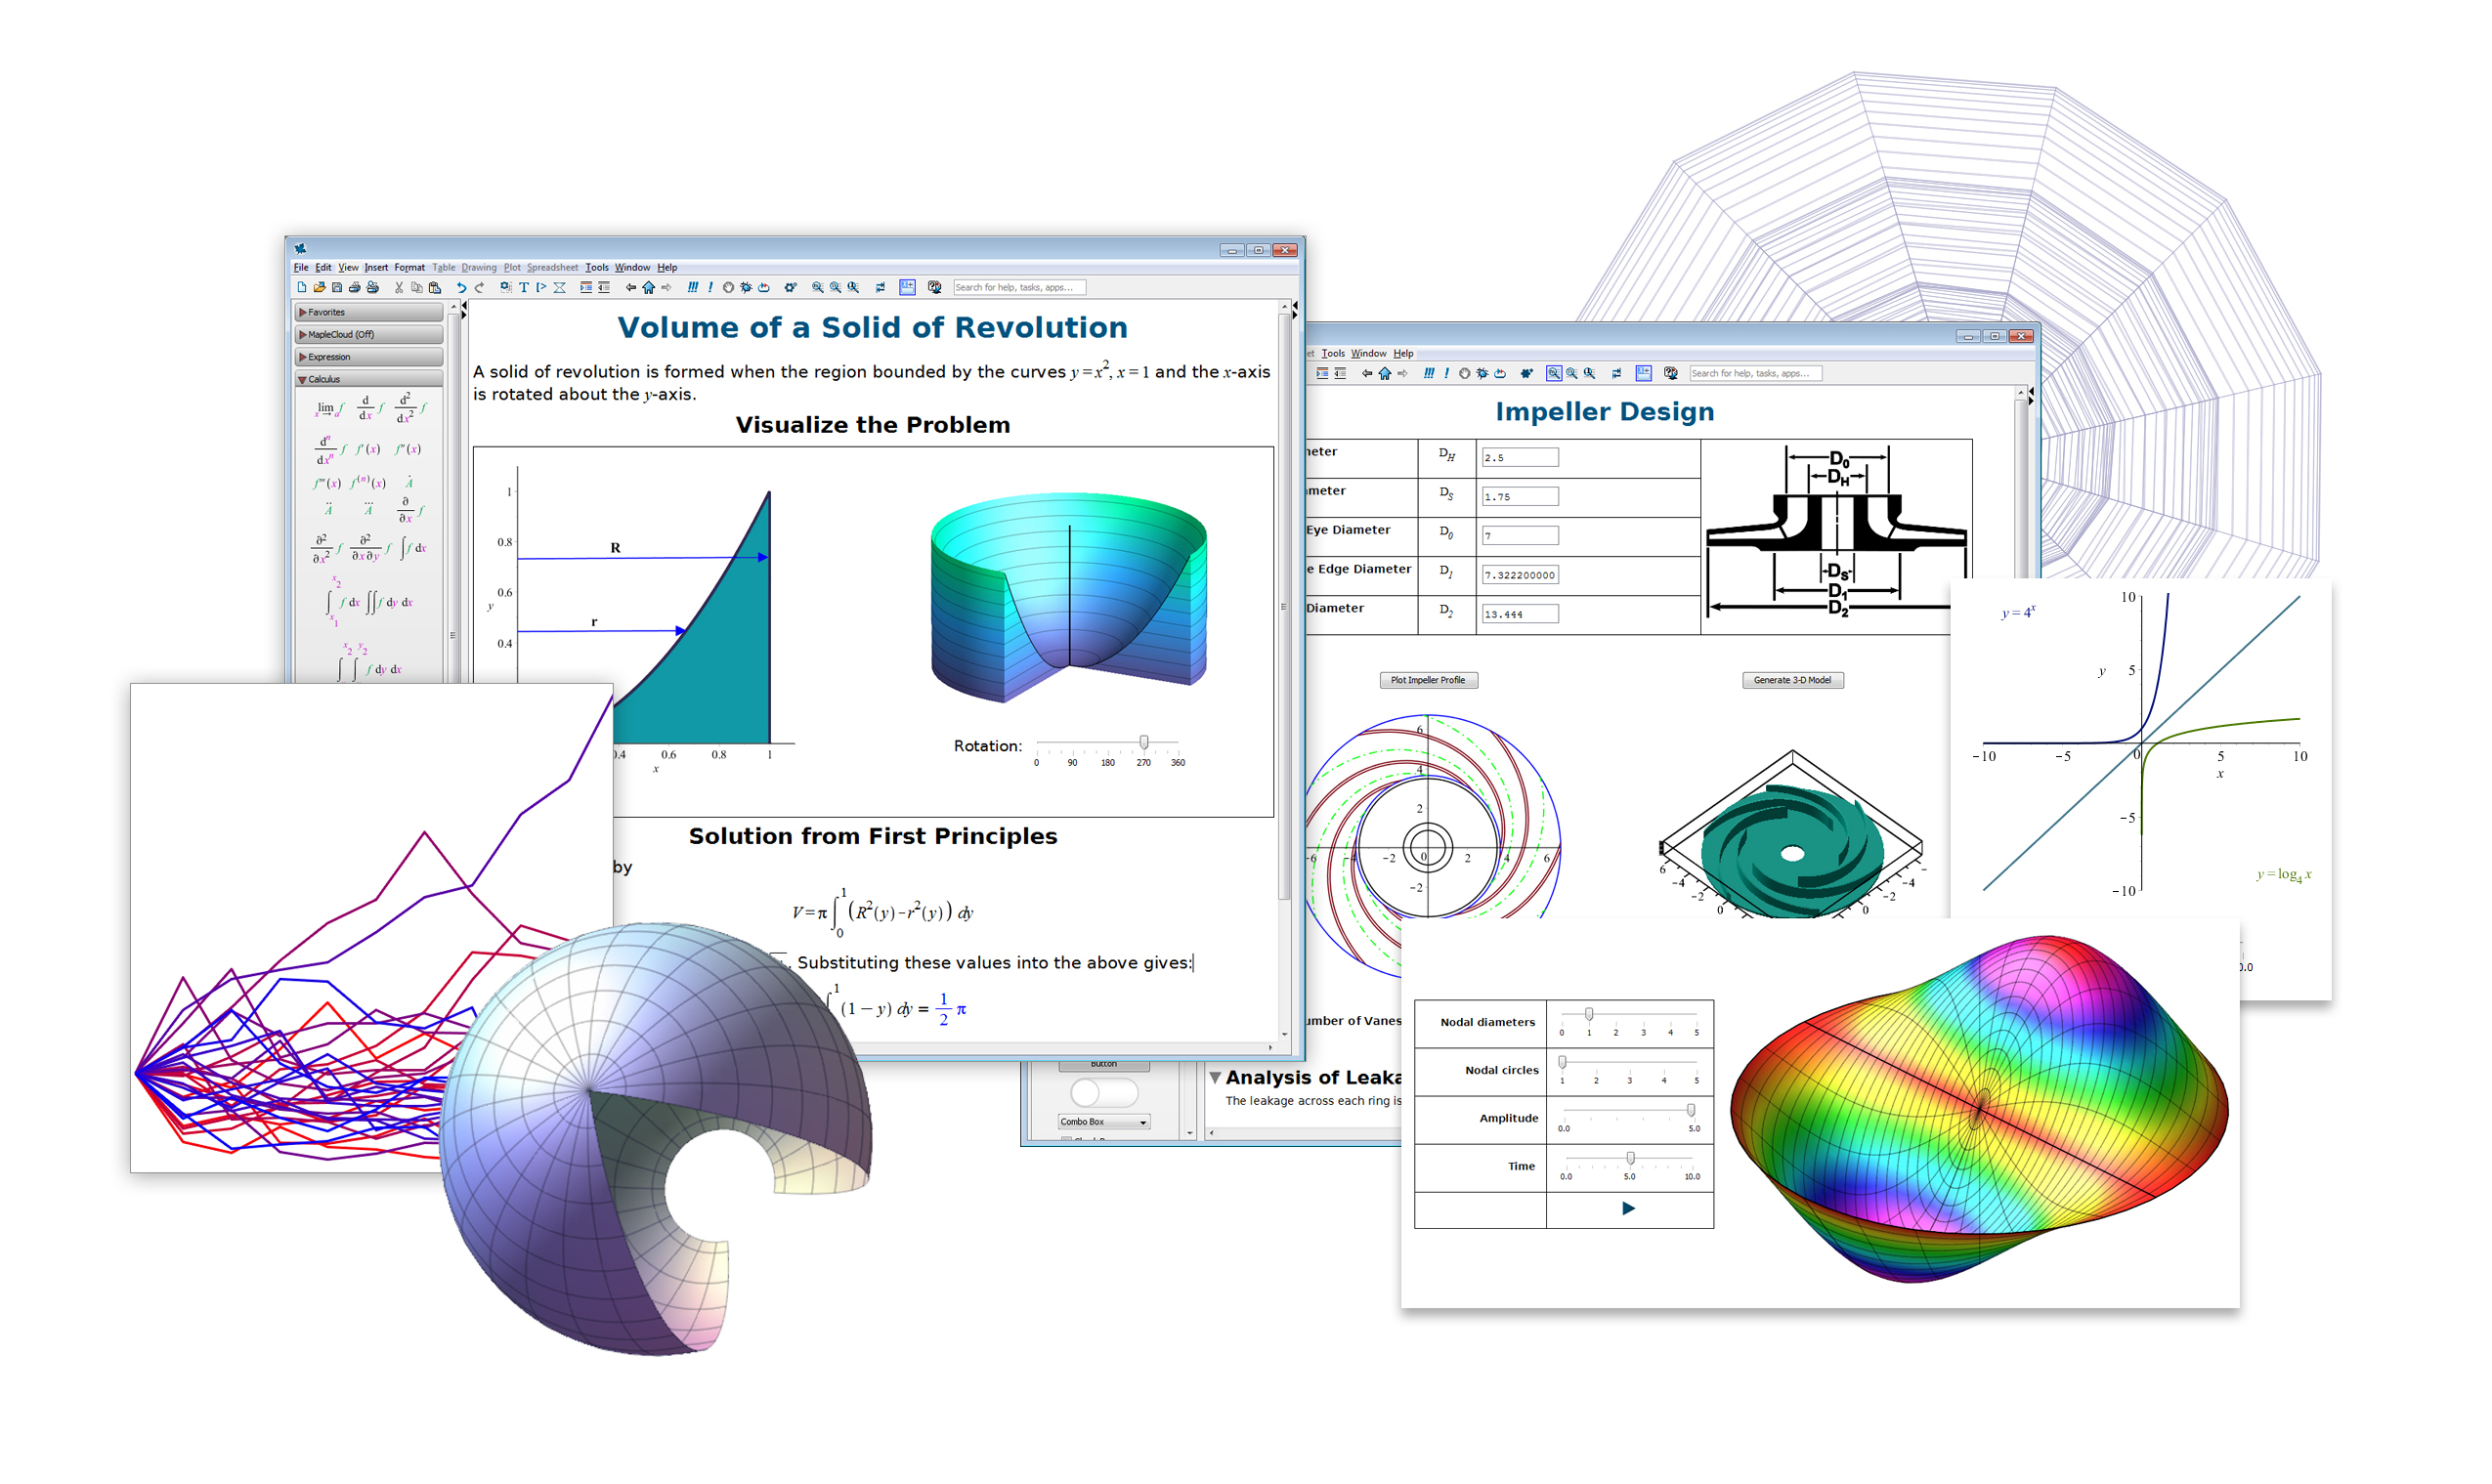Click the search field in Impeller Design window
This screenshot has height=1484, width=2492.
pyautogui.click(x=1755, y=373)
